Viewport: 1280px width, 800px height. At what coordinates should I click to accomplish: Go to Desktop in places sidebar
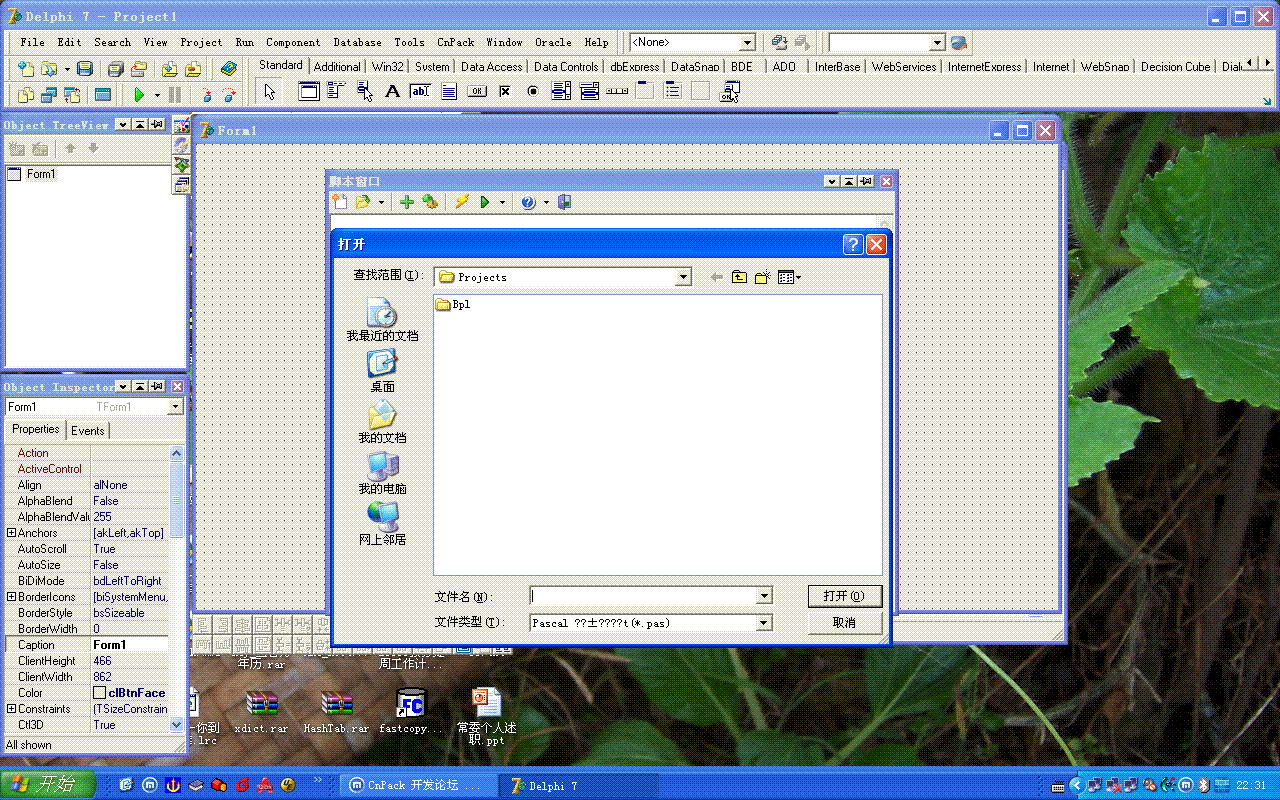[x=382, y=371]
